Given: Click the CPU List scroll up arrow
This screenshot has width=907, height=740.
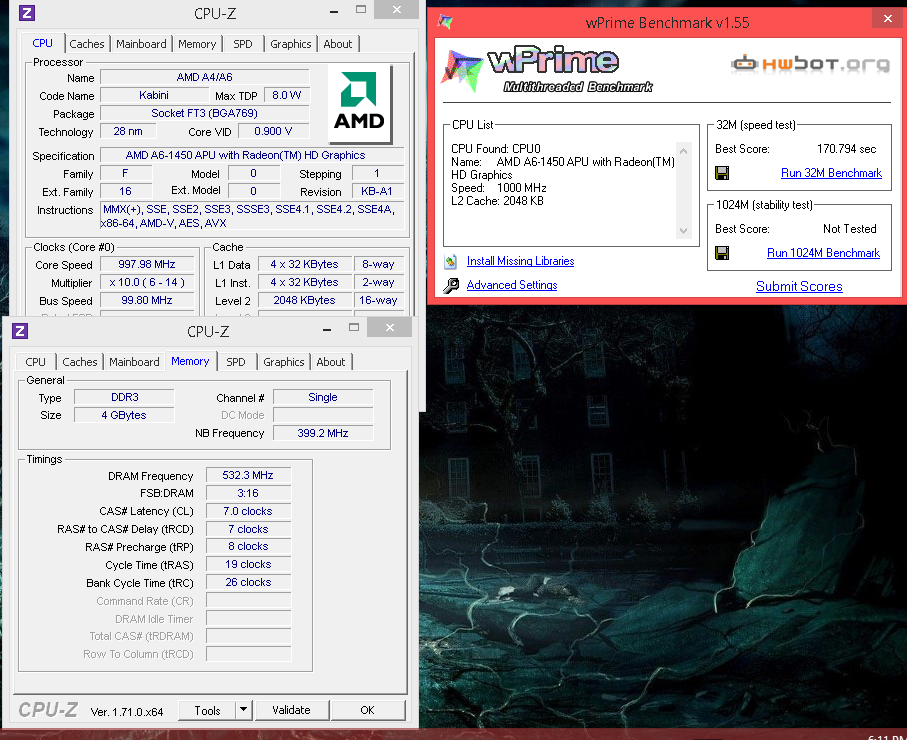Looking at the screenshot, I should (683, 151).
